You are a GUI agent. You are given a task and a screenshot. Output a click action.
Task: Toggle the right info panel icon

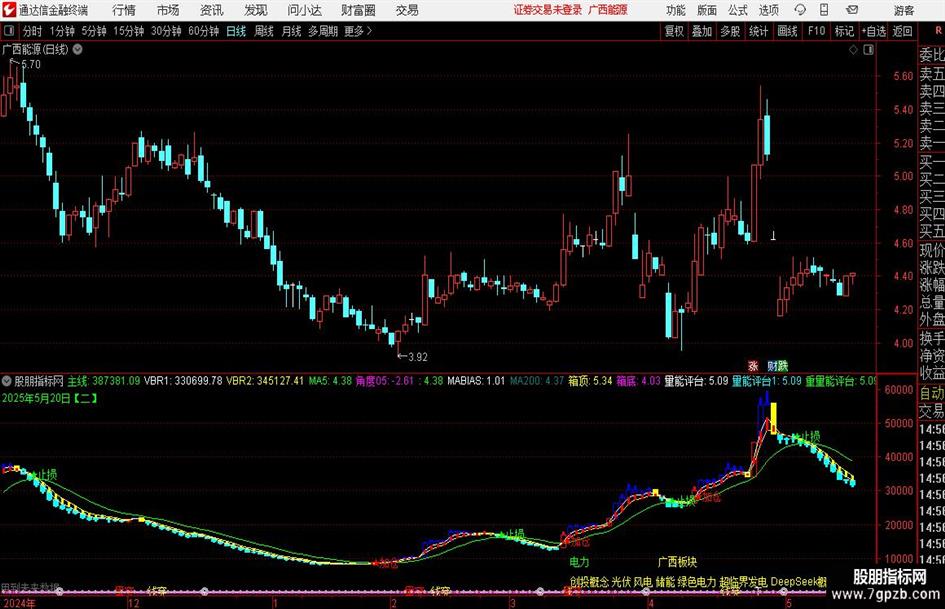click(x=868, y=49)
